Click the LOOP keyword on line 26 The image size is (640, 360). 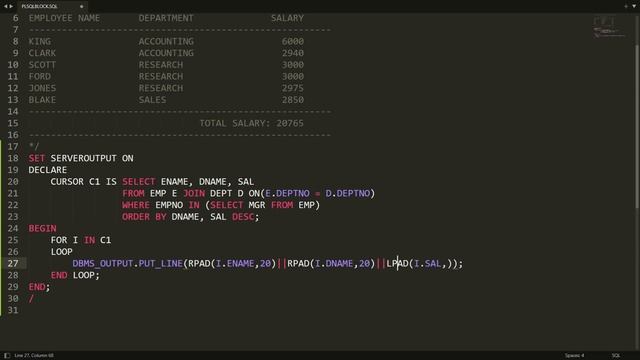62,252
